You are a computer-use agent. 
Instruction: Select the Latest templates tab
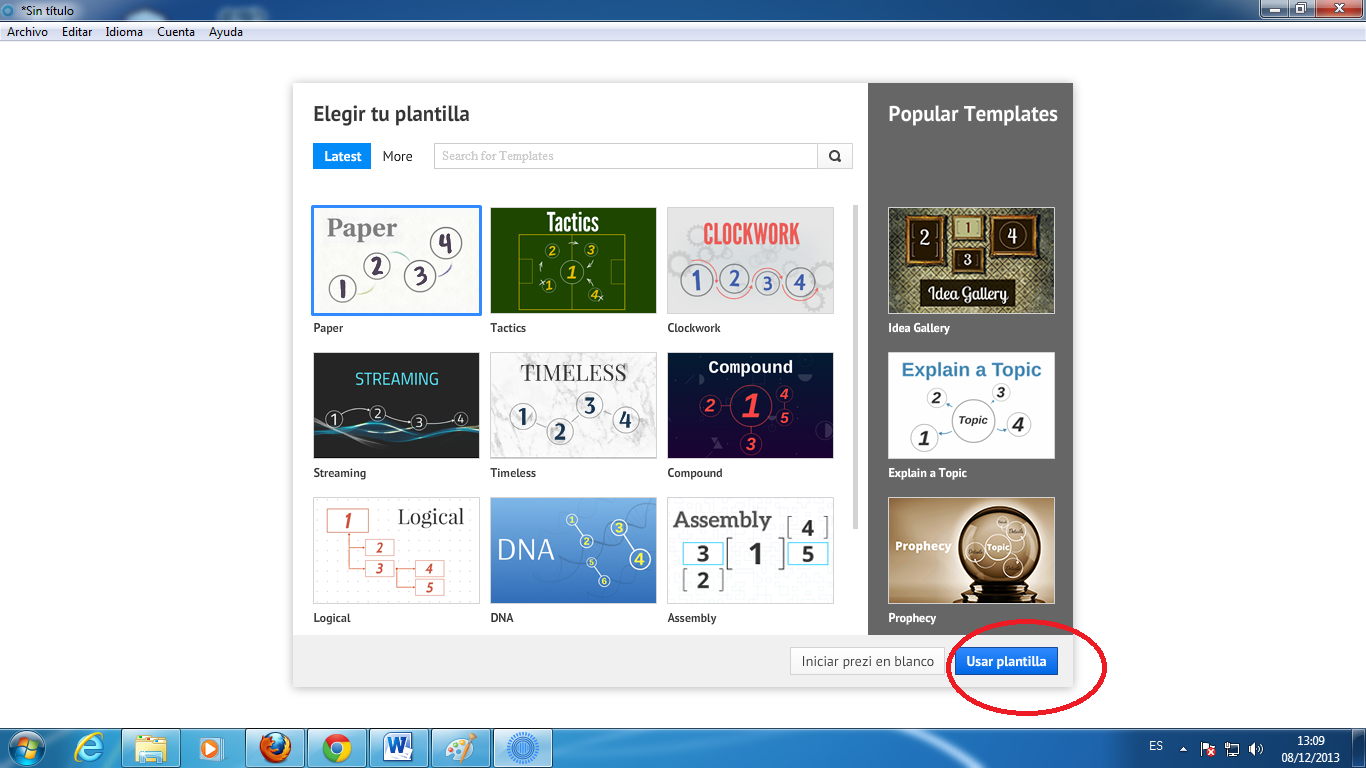pyautogui.click(x=341, y=156)
